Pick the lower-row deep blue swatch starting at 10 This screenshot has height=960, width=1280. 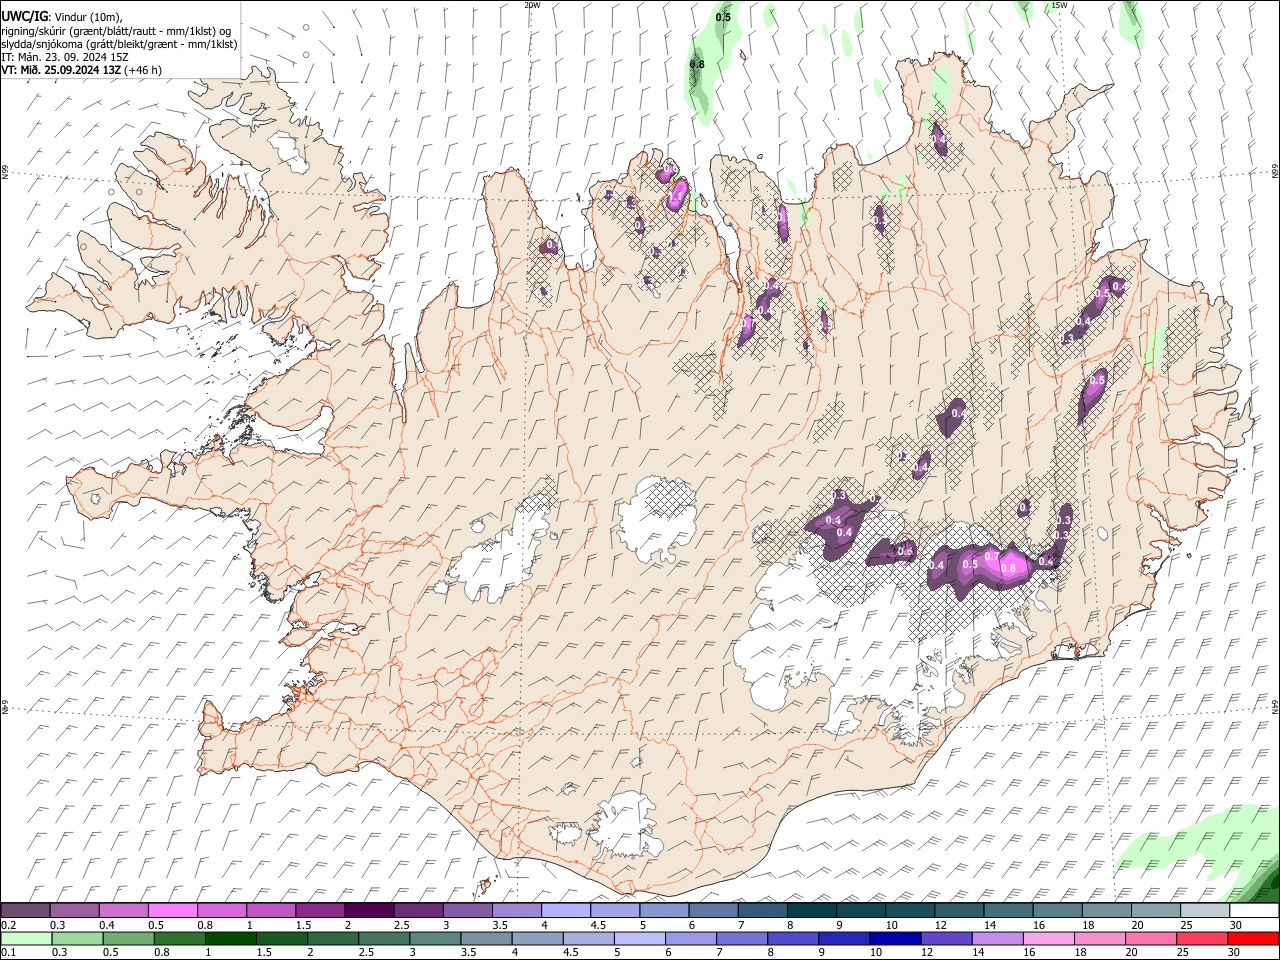click(x=896, y=938)
